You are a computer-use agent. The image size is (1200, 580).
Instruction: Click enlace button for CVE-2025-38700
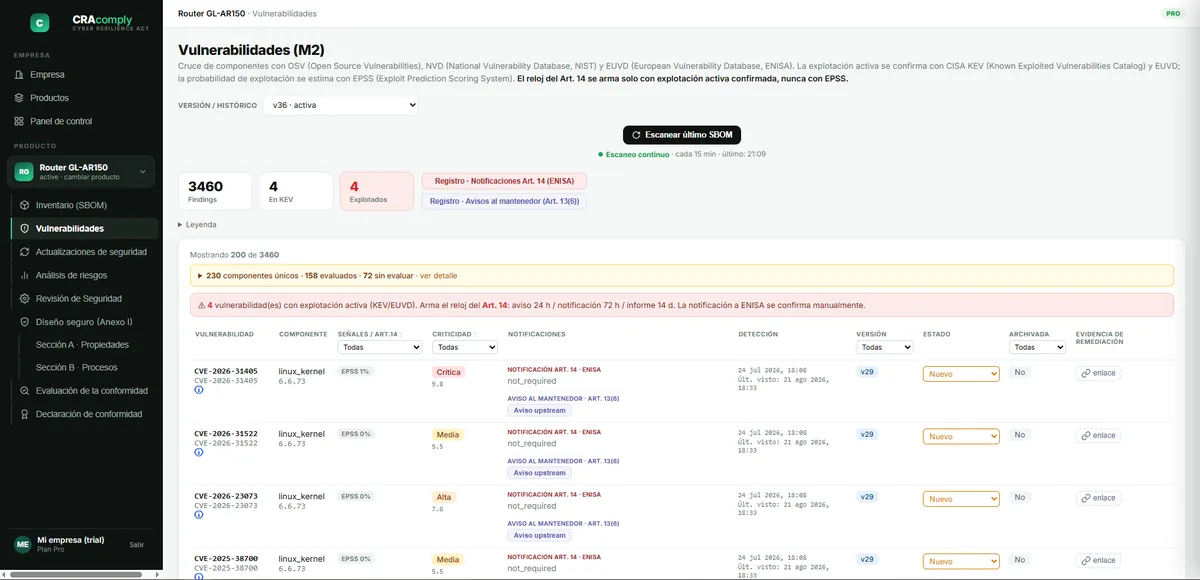coord(1098,560)
